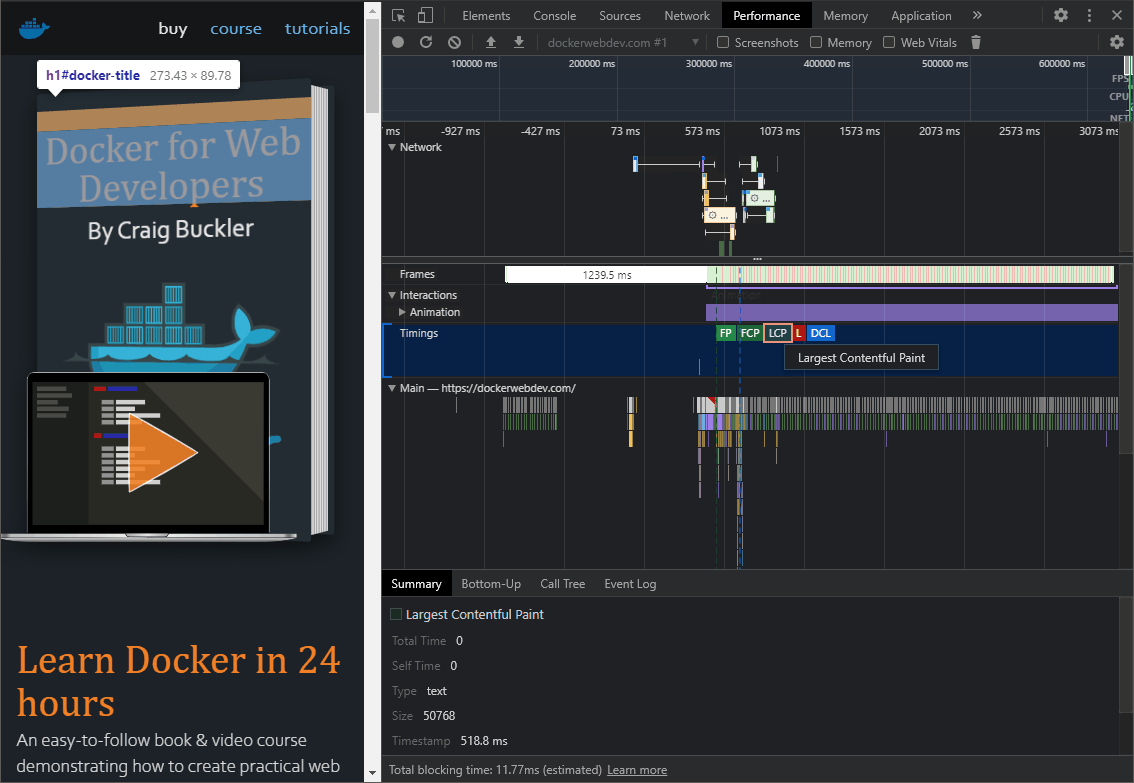1134x783 pixels.
Task: Load a profile with upload icon
Action: coord(490,42)
